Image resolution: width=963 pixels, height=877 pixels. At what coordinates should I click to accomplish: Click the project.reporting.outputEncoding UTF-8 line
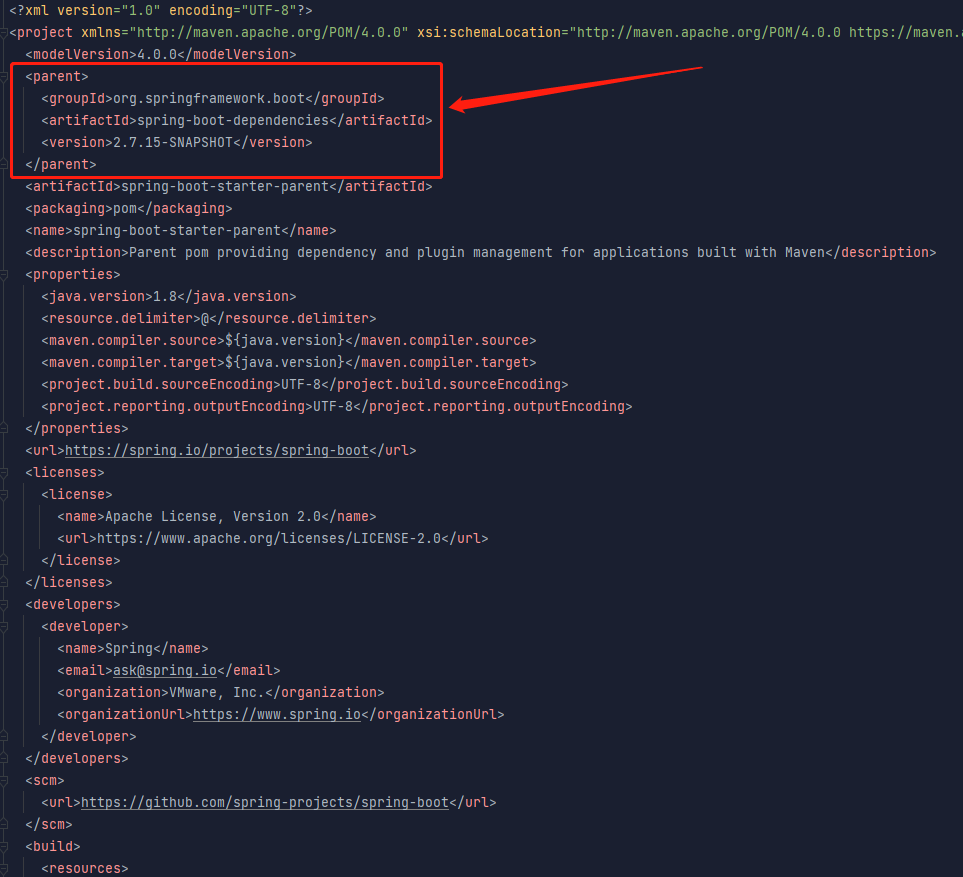[337, 407]
